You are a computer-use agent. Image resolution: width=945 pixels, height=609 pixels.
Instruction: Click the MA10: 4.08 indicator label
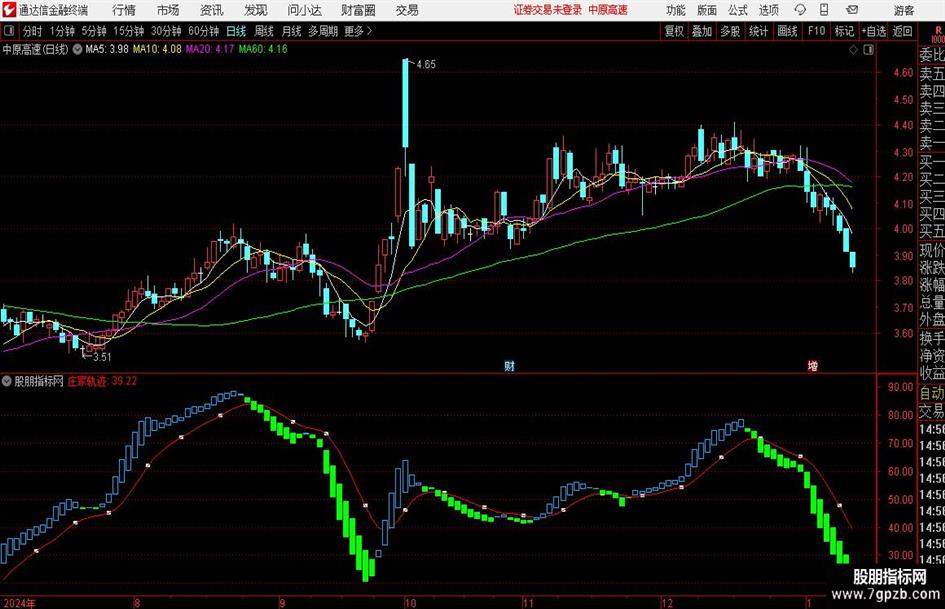point(157,49)
